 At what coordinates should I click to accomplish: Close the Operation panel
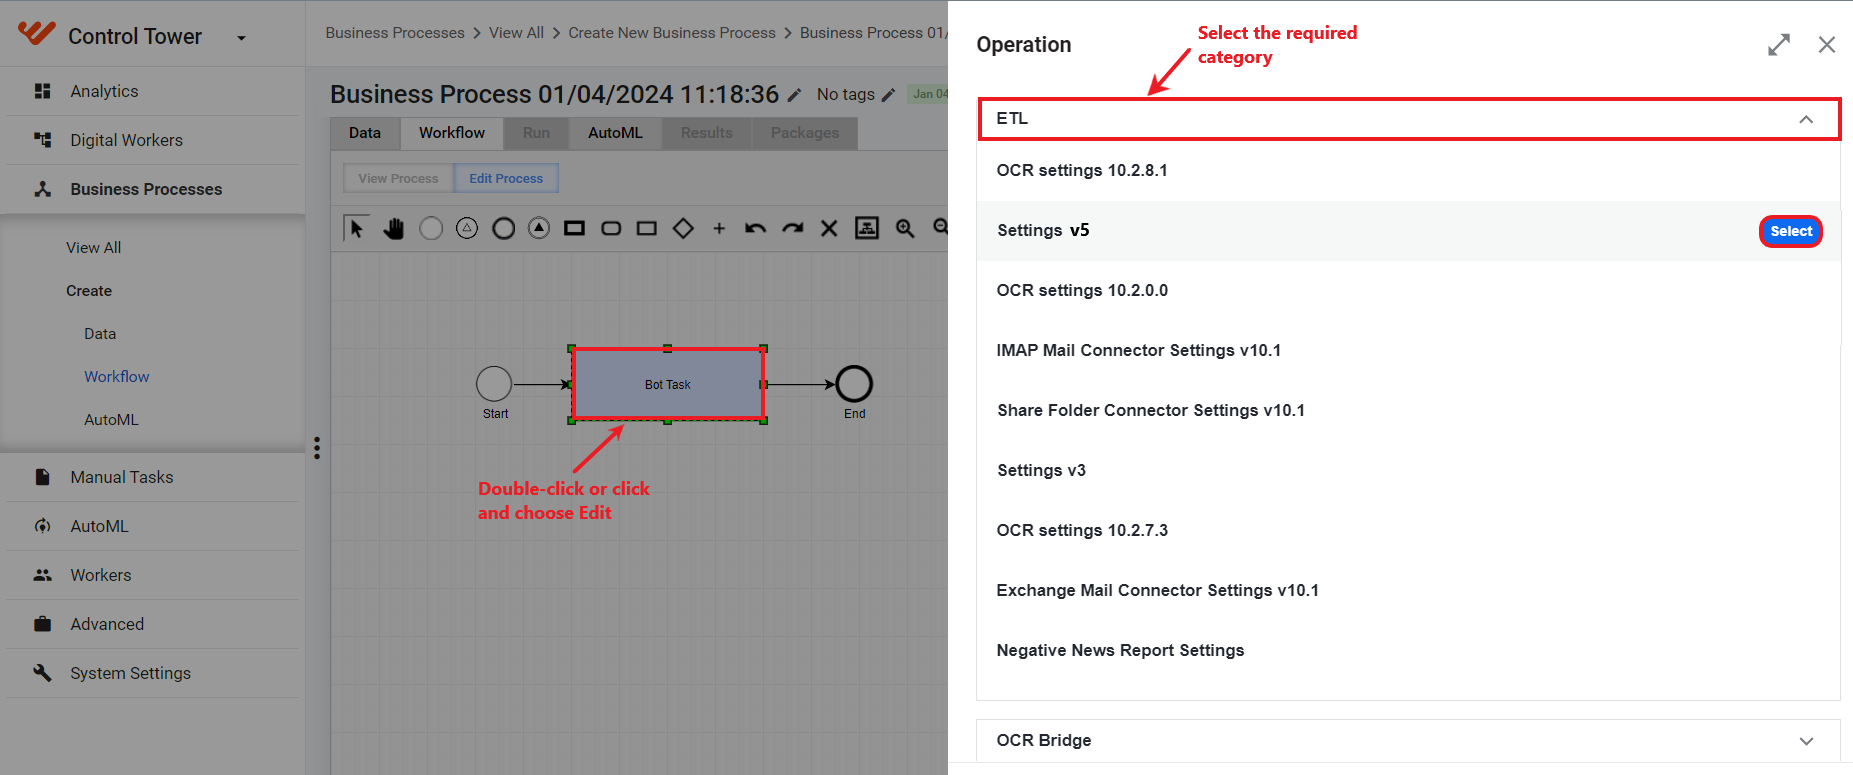1827,45
